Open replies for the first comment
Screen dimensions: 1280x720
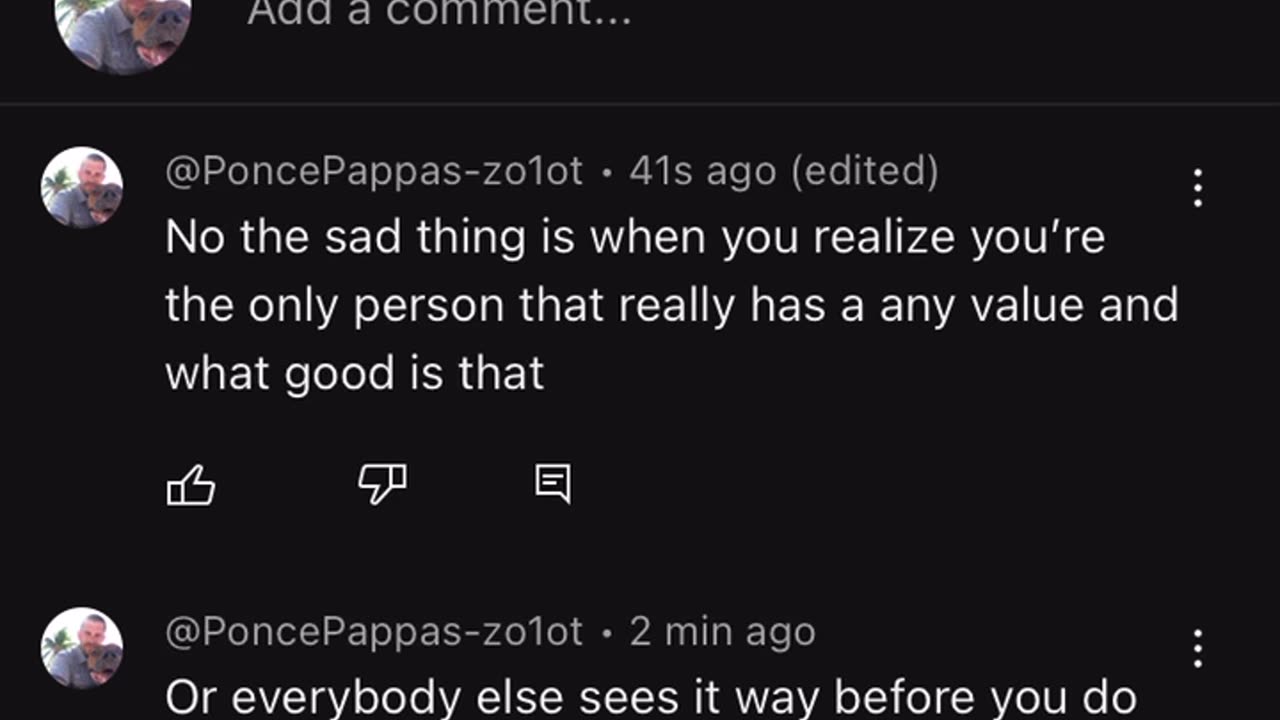click(x=553, y=485)
